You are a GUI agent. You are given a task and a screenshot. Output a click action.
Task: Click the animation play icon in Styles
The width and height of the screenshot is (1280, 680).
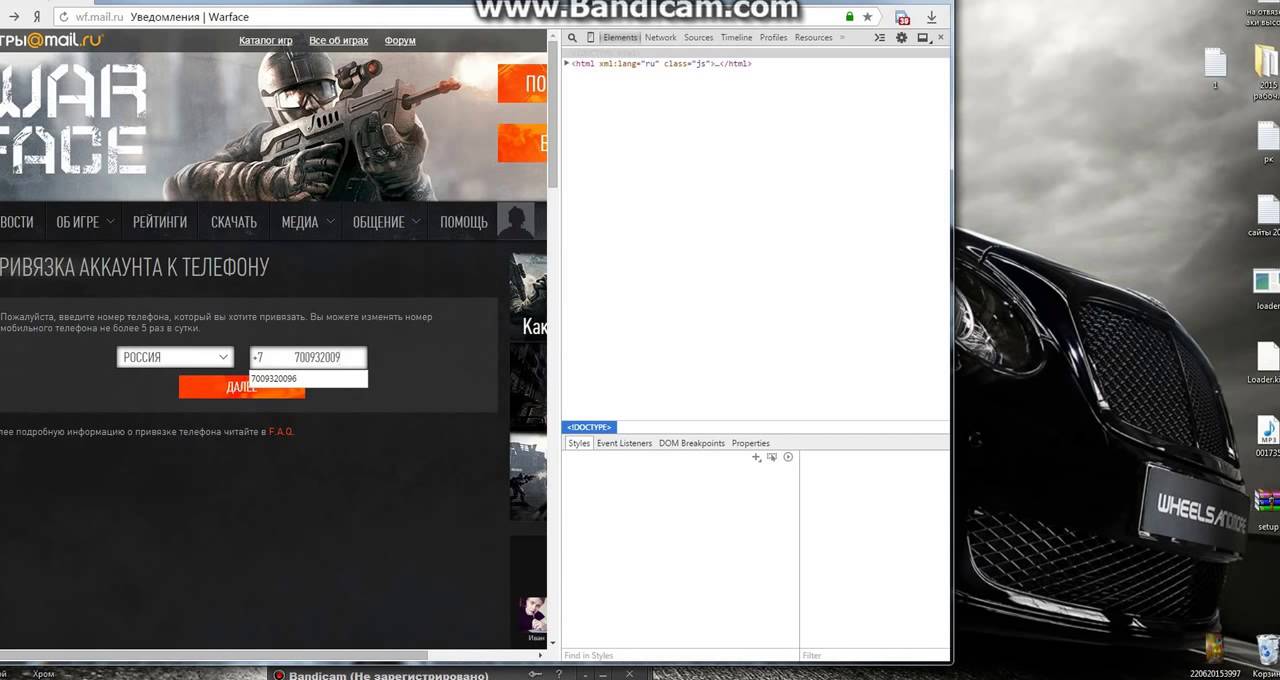[788, 457]
